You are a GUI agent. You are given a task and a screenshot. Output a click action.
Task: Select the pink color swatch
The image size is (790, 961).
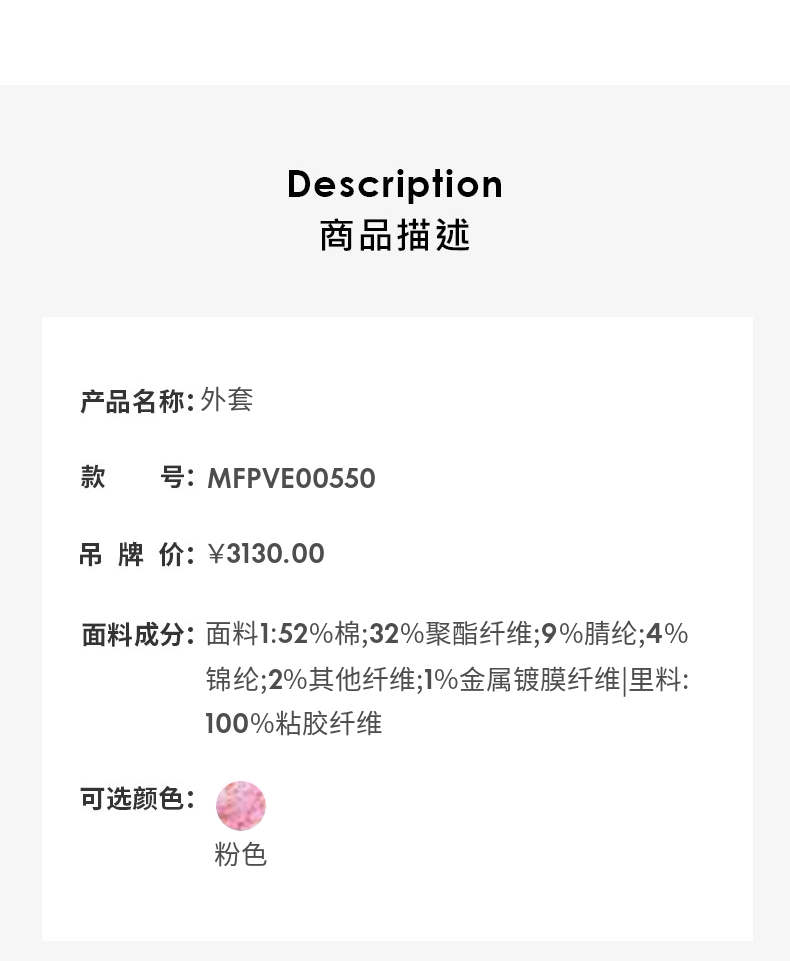tap(241, 806)
